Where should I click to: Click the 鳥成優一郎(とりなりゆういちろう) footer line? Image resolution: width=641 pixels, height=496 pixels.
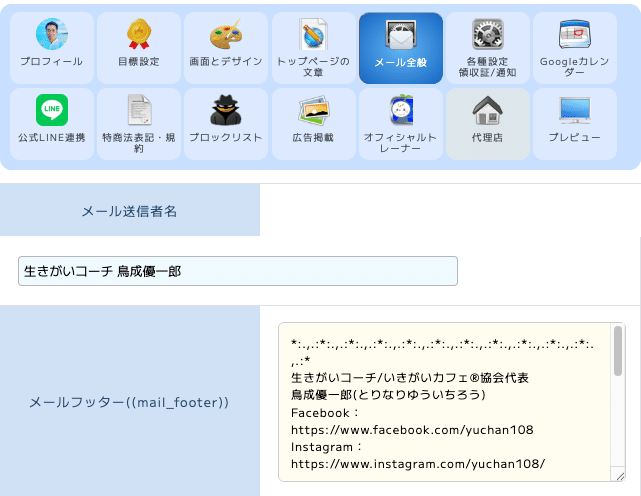[388, 395]
